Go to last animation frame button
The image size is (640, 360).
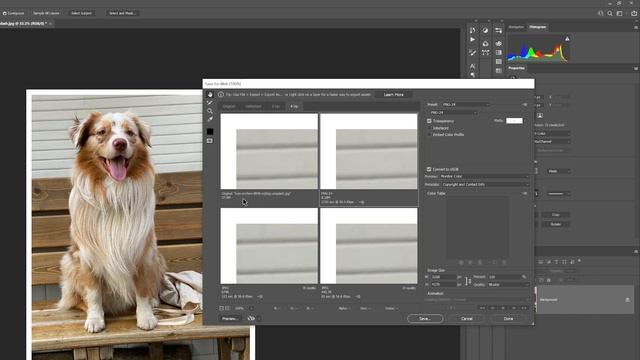pos(524,308)
